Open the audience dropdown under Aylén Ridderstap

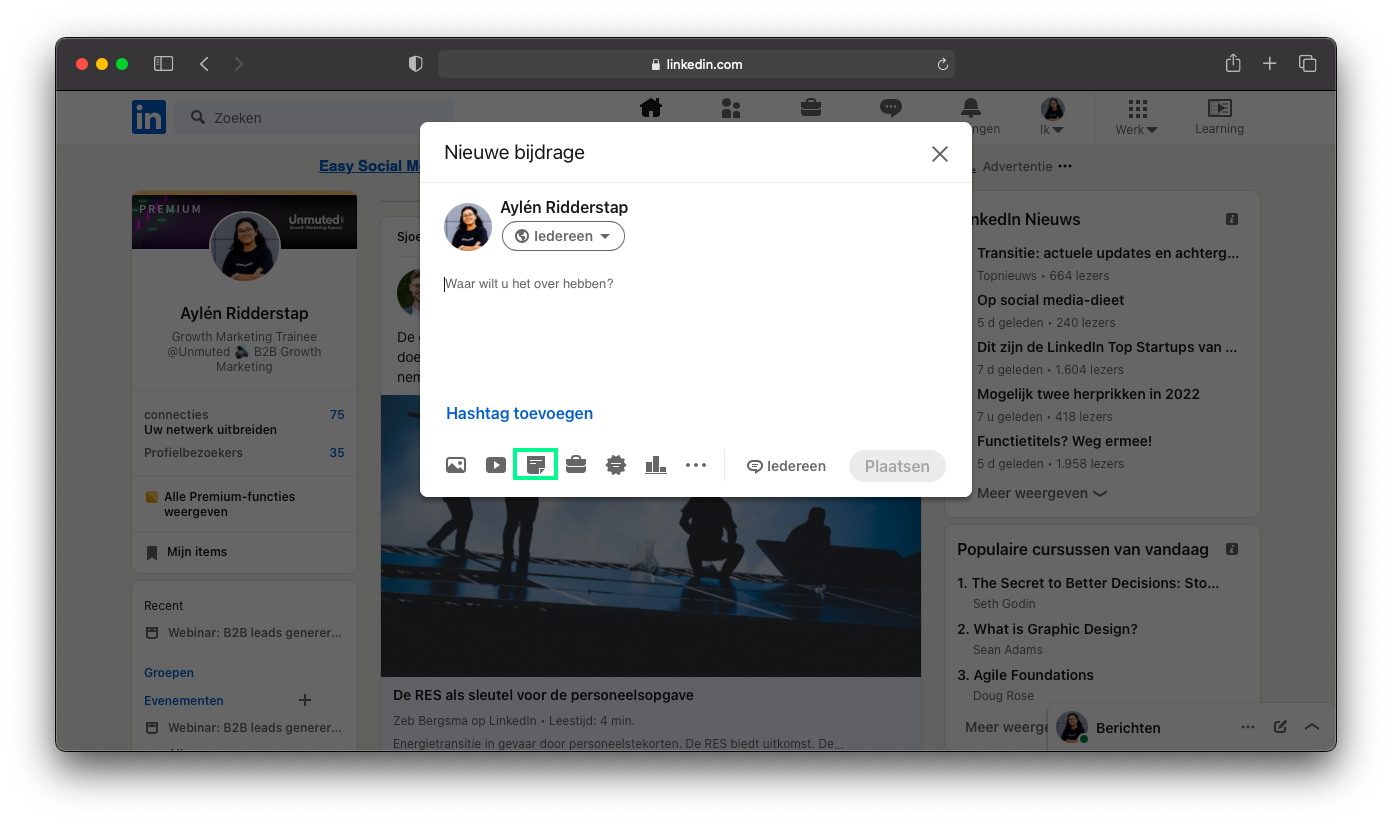click(x=563, y=236)
